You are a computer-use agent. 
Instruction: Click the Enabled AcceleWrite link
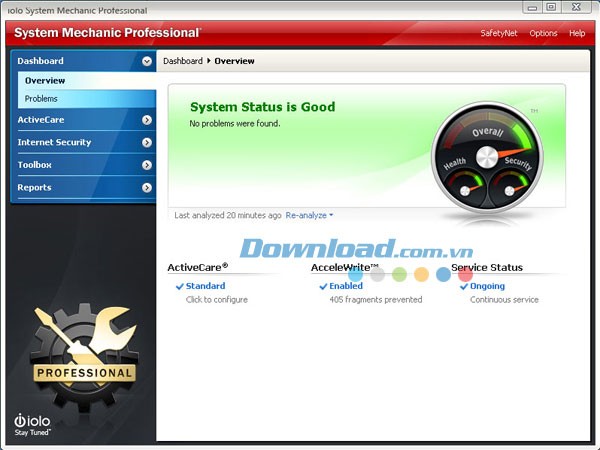(346, 286)
